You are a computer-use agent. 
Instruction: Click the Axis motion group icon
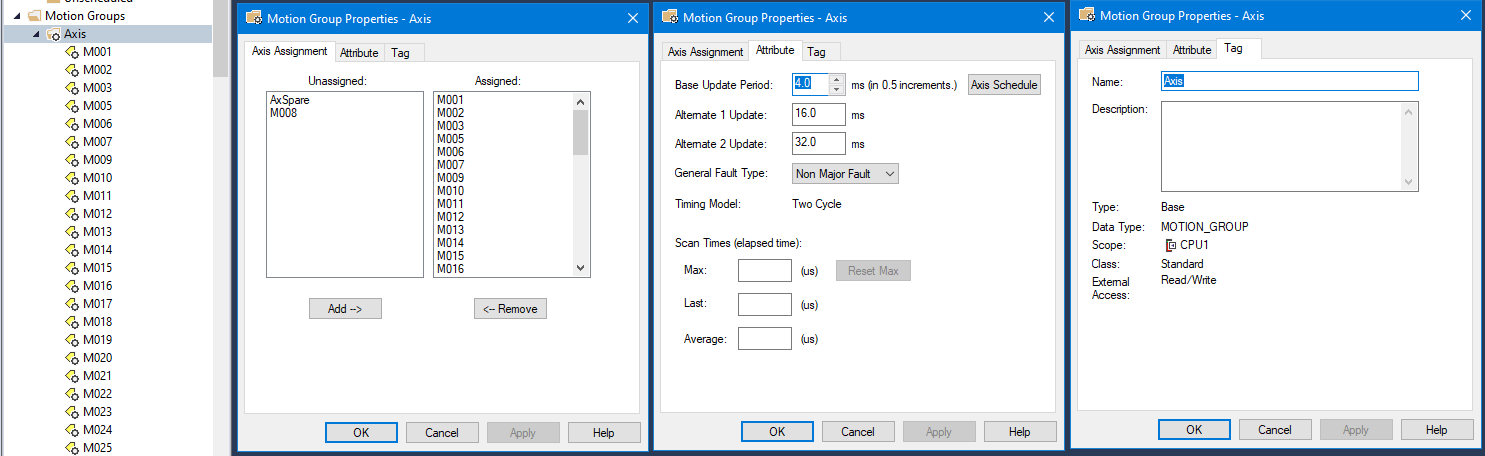click(x=54, y=34)
